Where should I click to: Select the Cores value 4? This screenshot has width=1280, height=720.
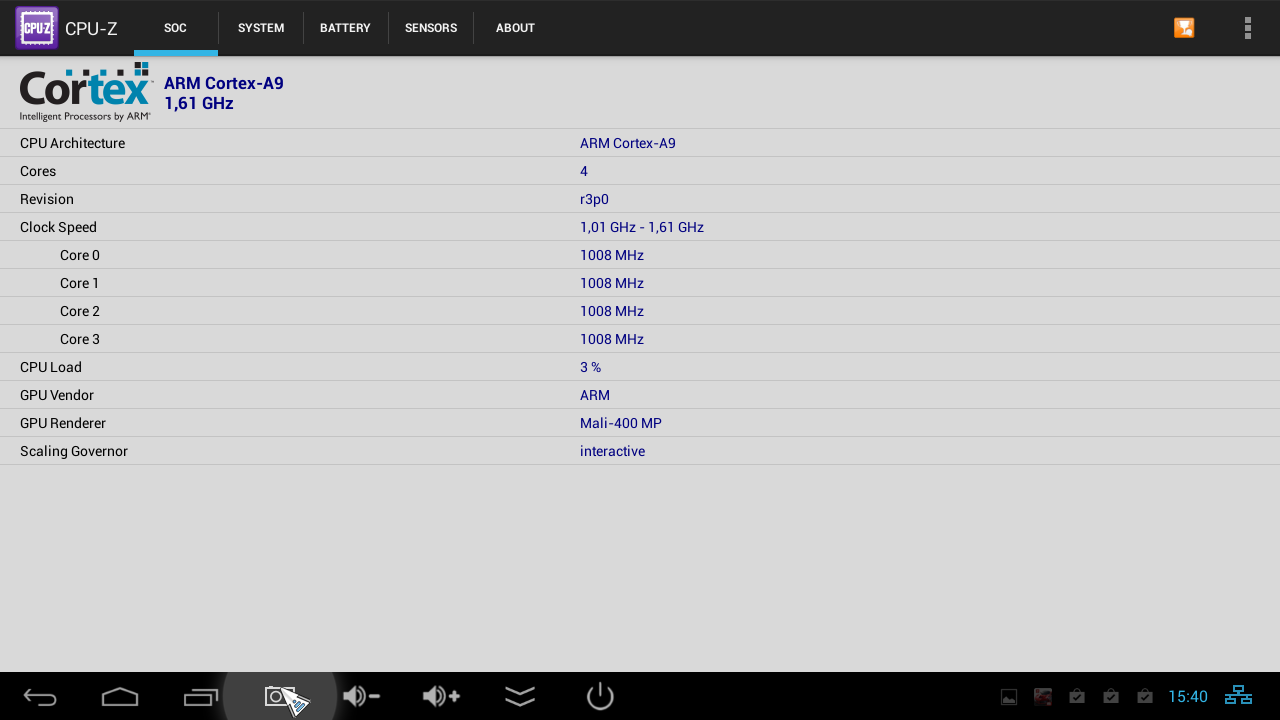584,171
